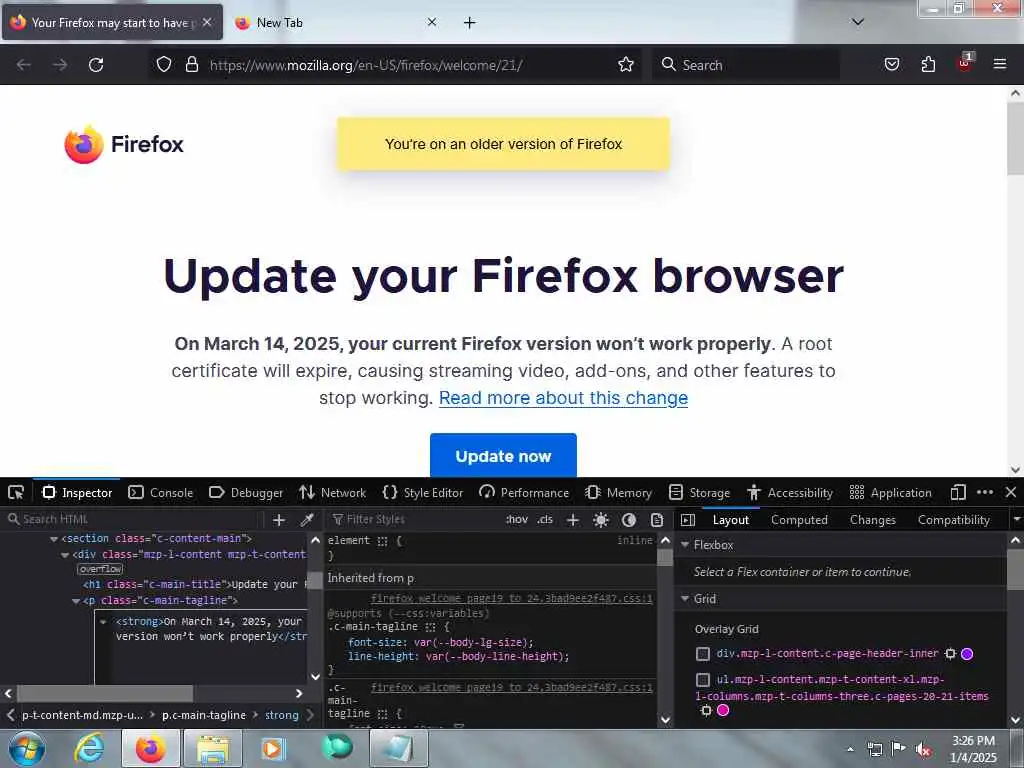Switch to the Computed sidebar tab
This screenshot has width=1024, height=768.
tap(799, 520)
